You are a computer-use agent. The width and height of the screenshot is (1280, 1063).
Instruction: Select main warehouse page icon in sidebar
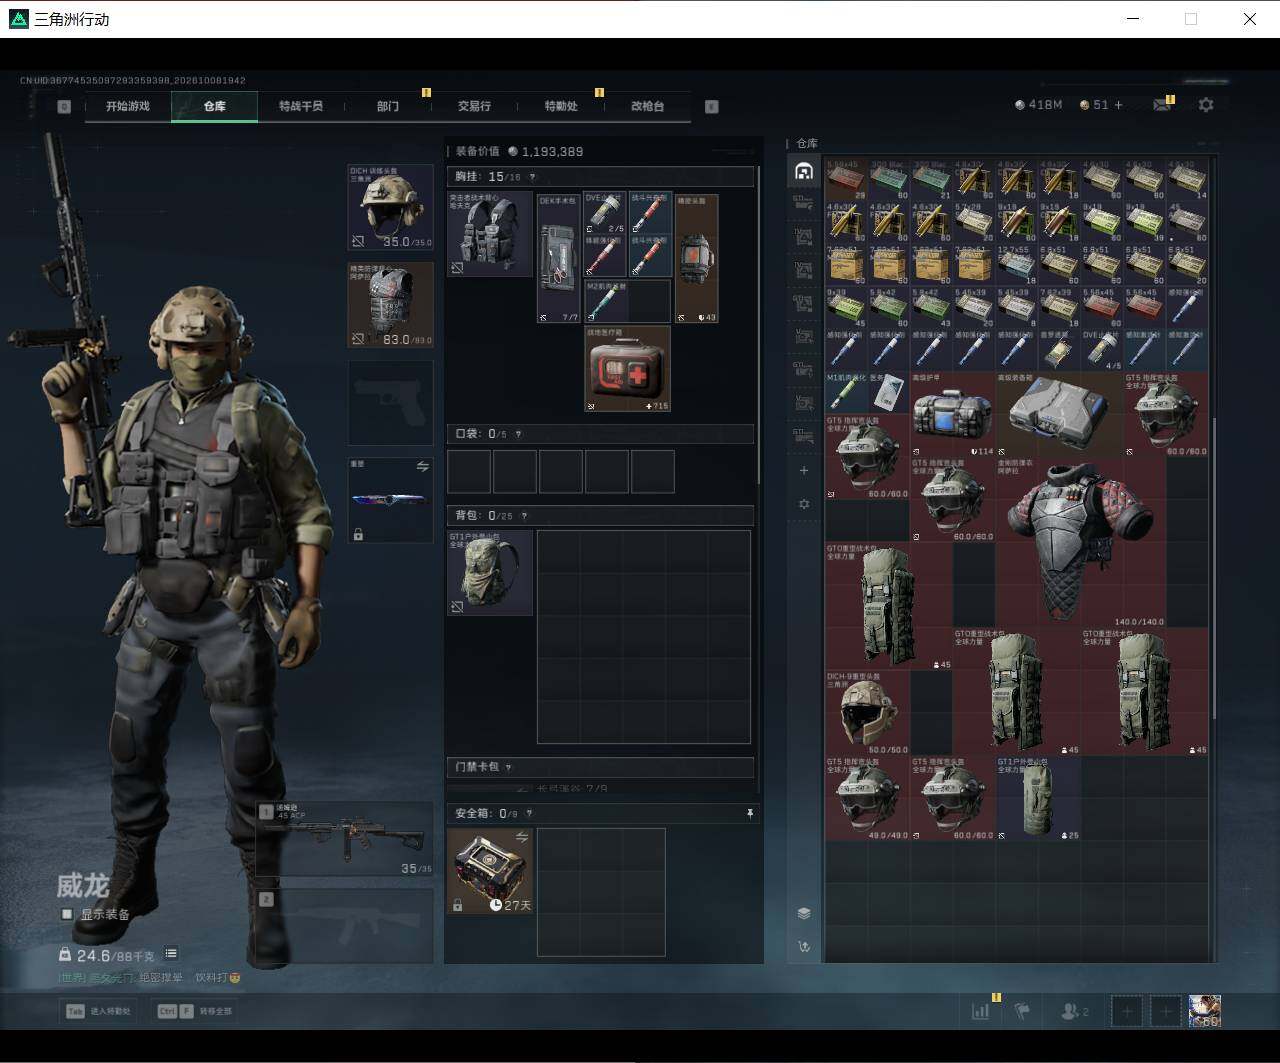[803, 171]
